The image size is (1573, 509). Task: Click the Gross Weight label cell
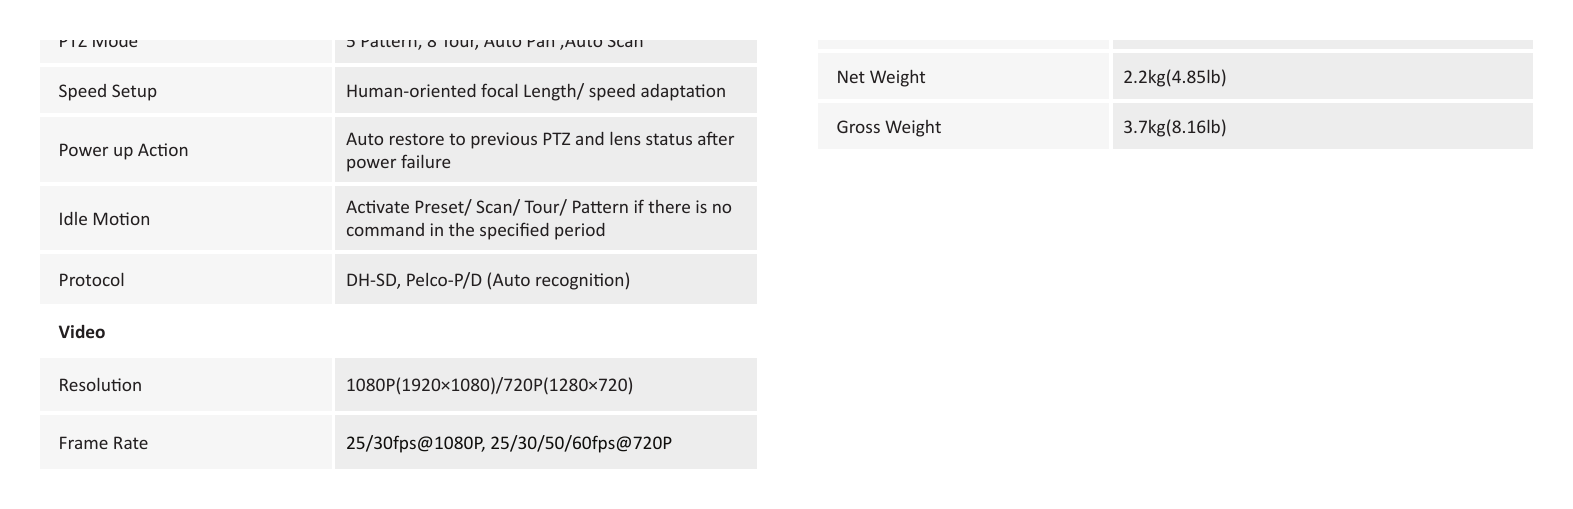tap(963, 126)
